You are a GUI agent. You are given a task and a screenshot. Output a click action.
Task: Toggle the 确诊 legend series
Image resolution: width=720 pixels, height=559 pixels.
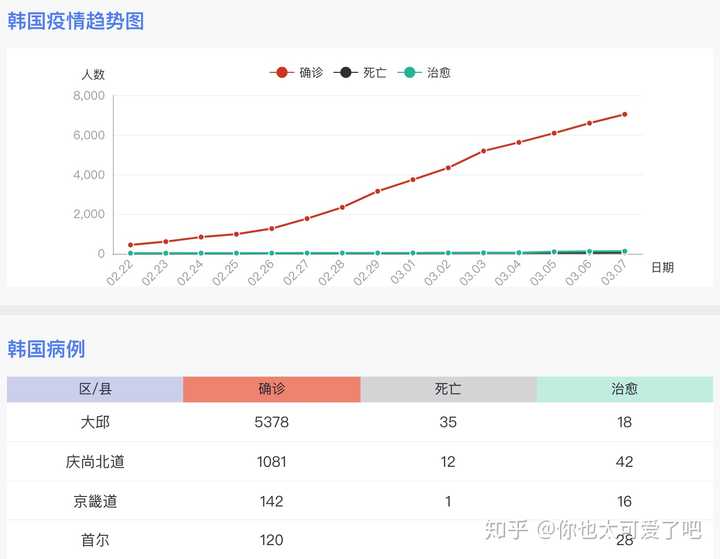[x=297, y=73]
